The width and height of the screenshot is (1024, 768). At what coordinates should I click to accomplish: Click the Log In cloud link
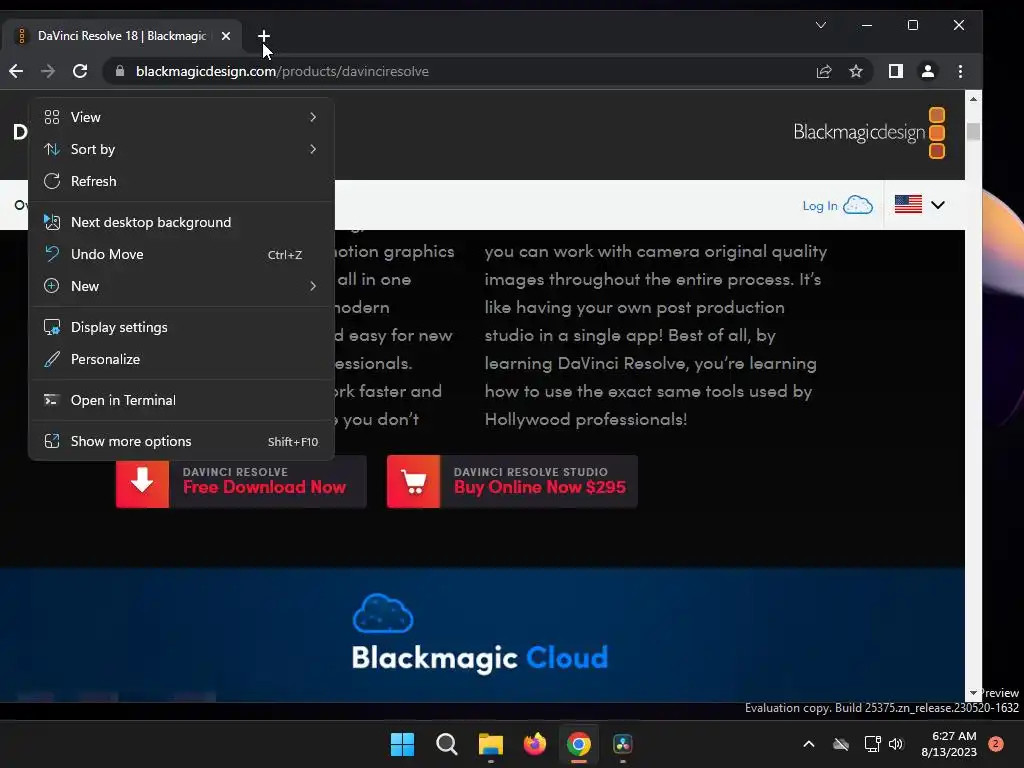tap(837, 205)
